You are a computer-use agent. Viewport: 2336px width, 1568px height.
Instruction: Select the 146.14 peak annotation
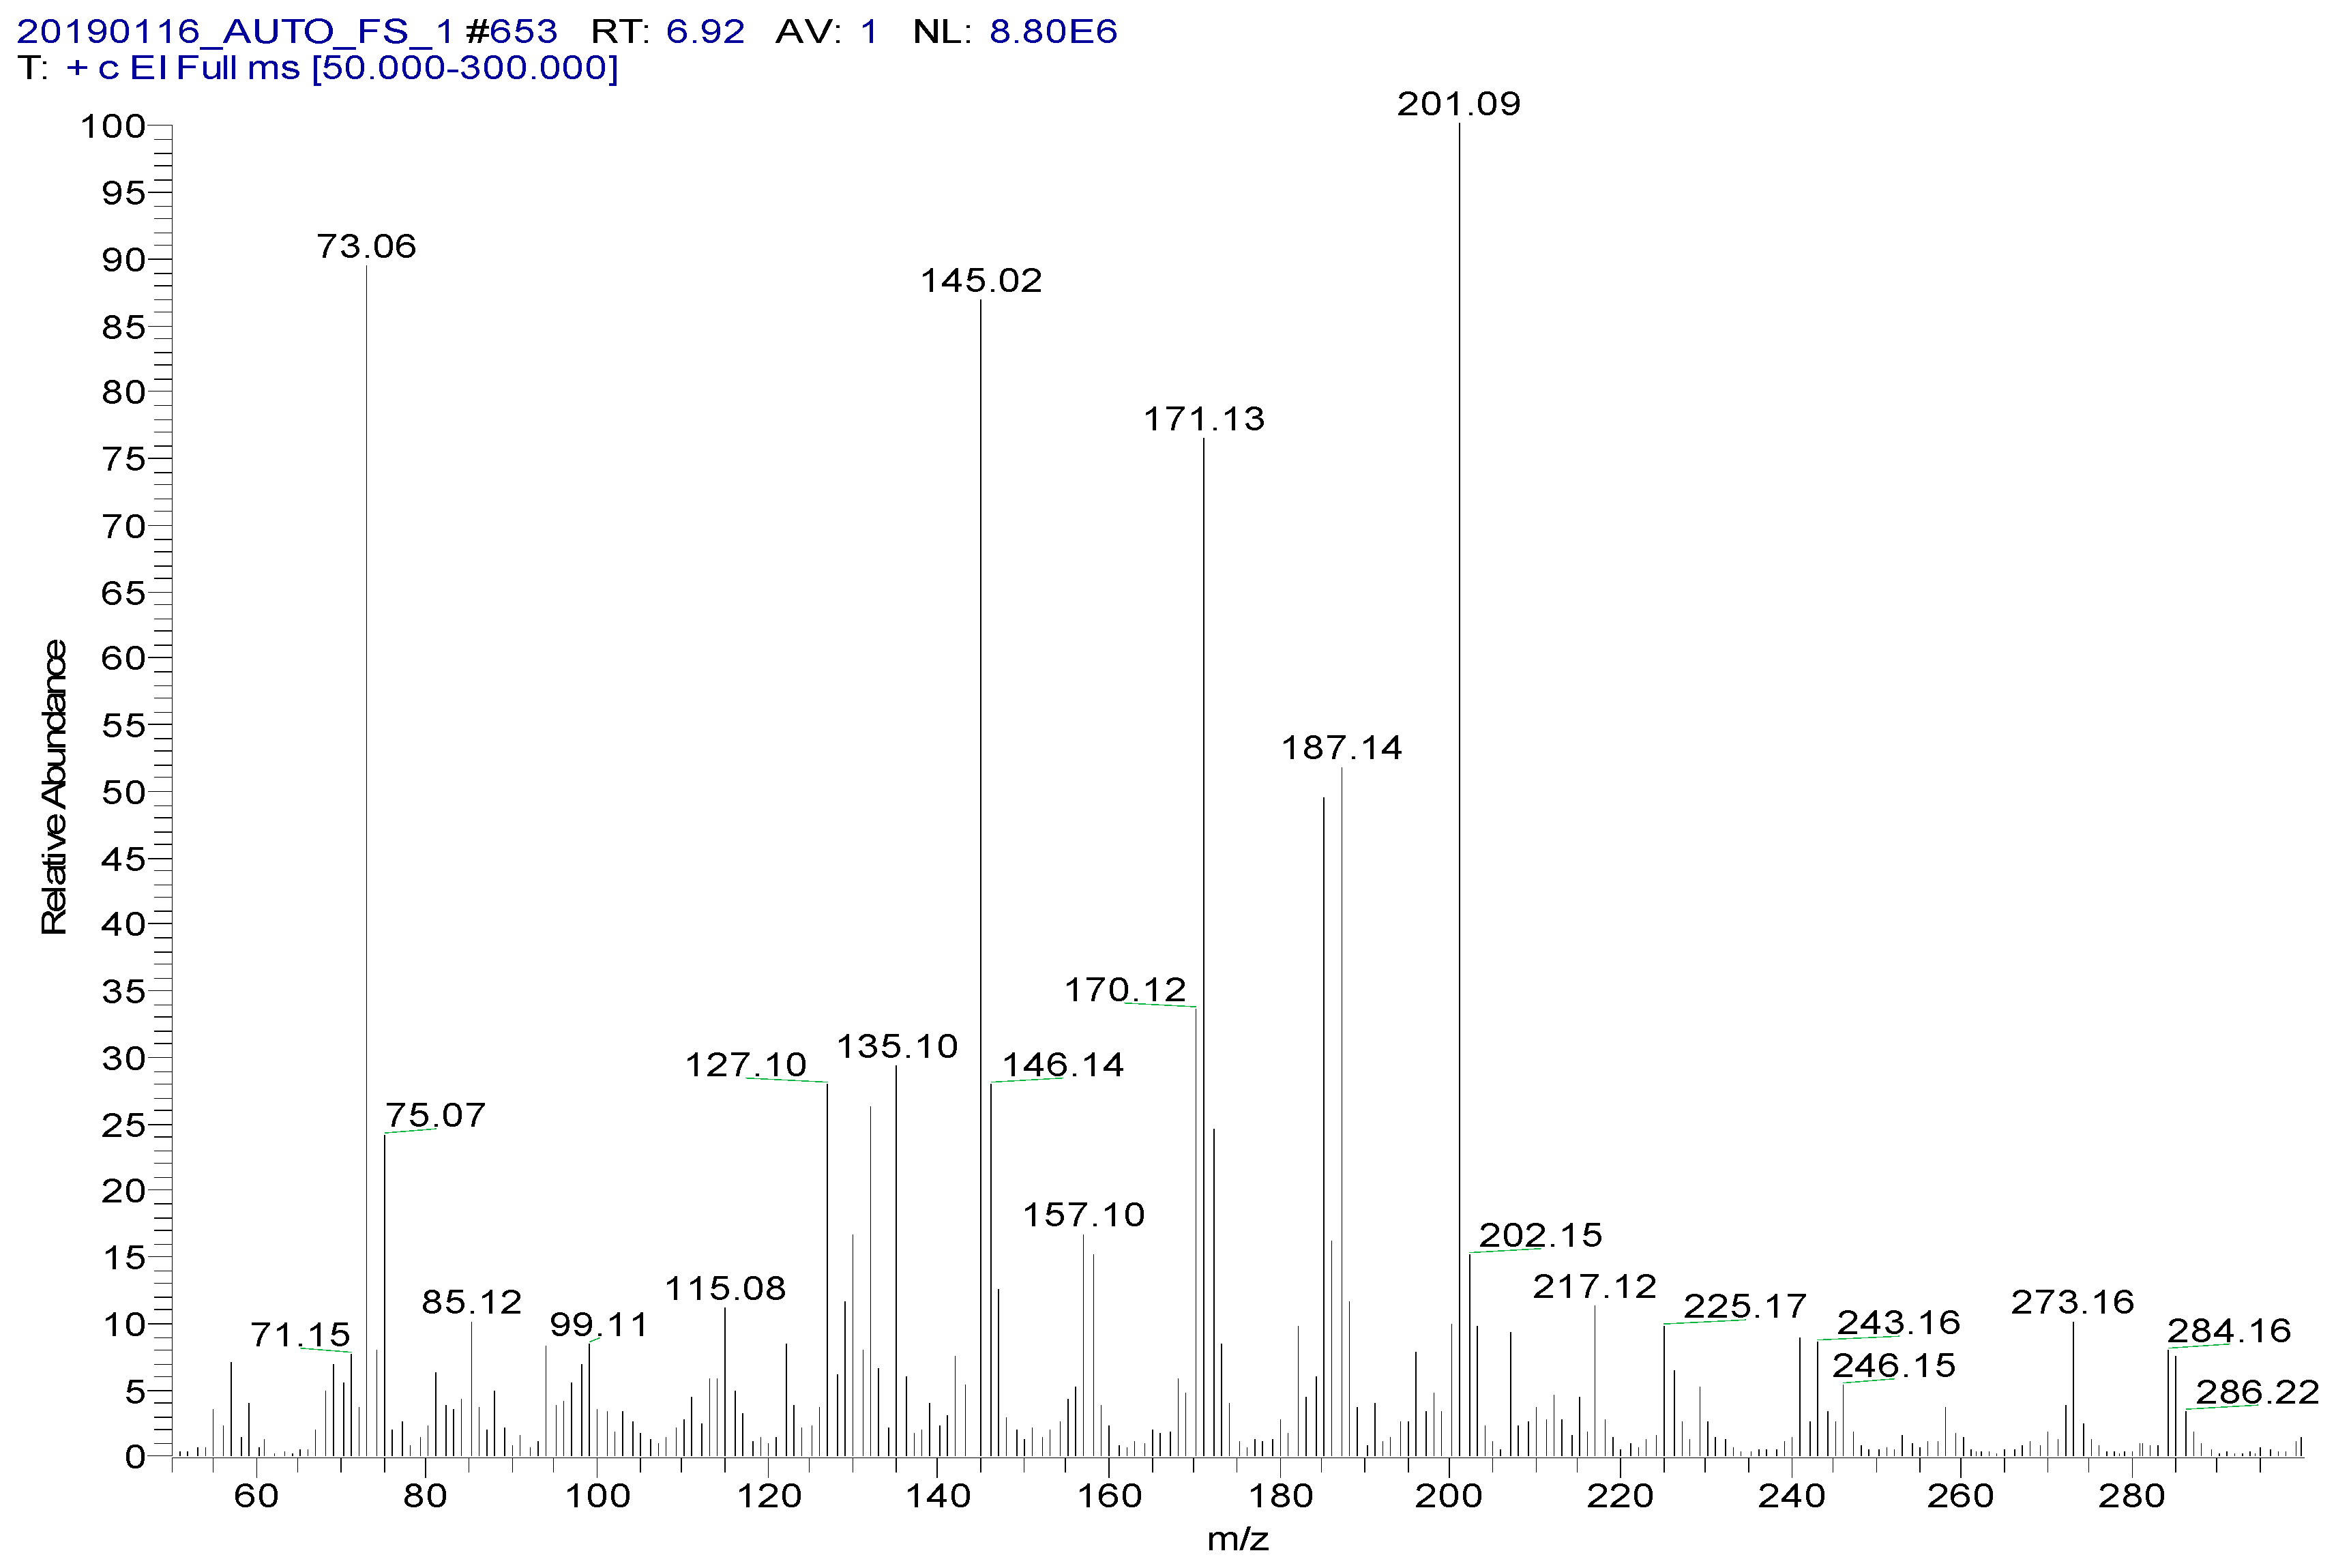tap(1063, 1065)
